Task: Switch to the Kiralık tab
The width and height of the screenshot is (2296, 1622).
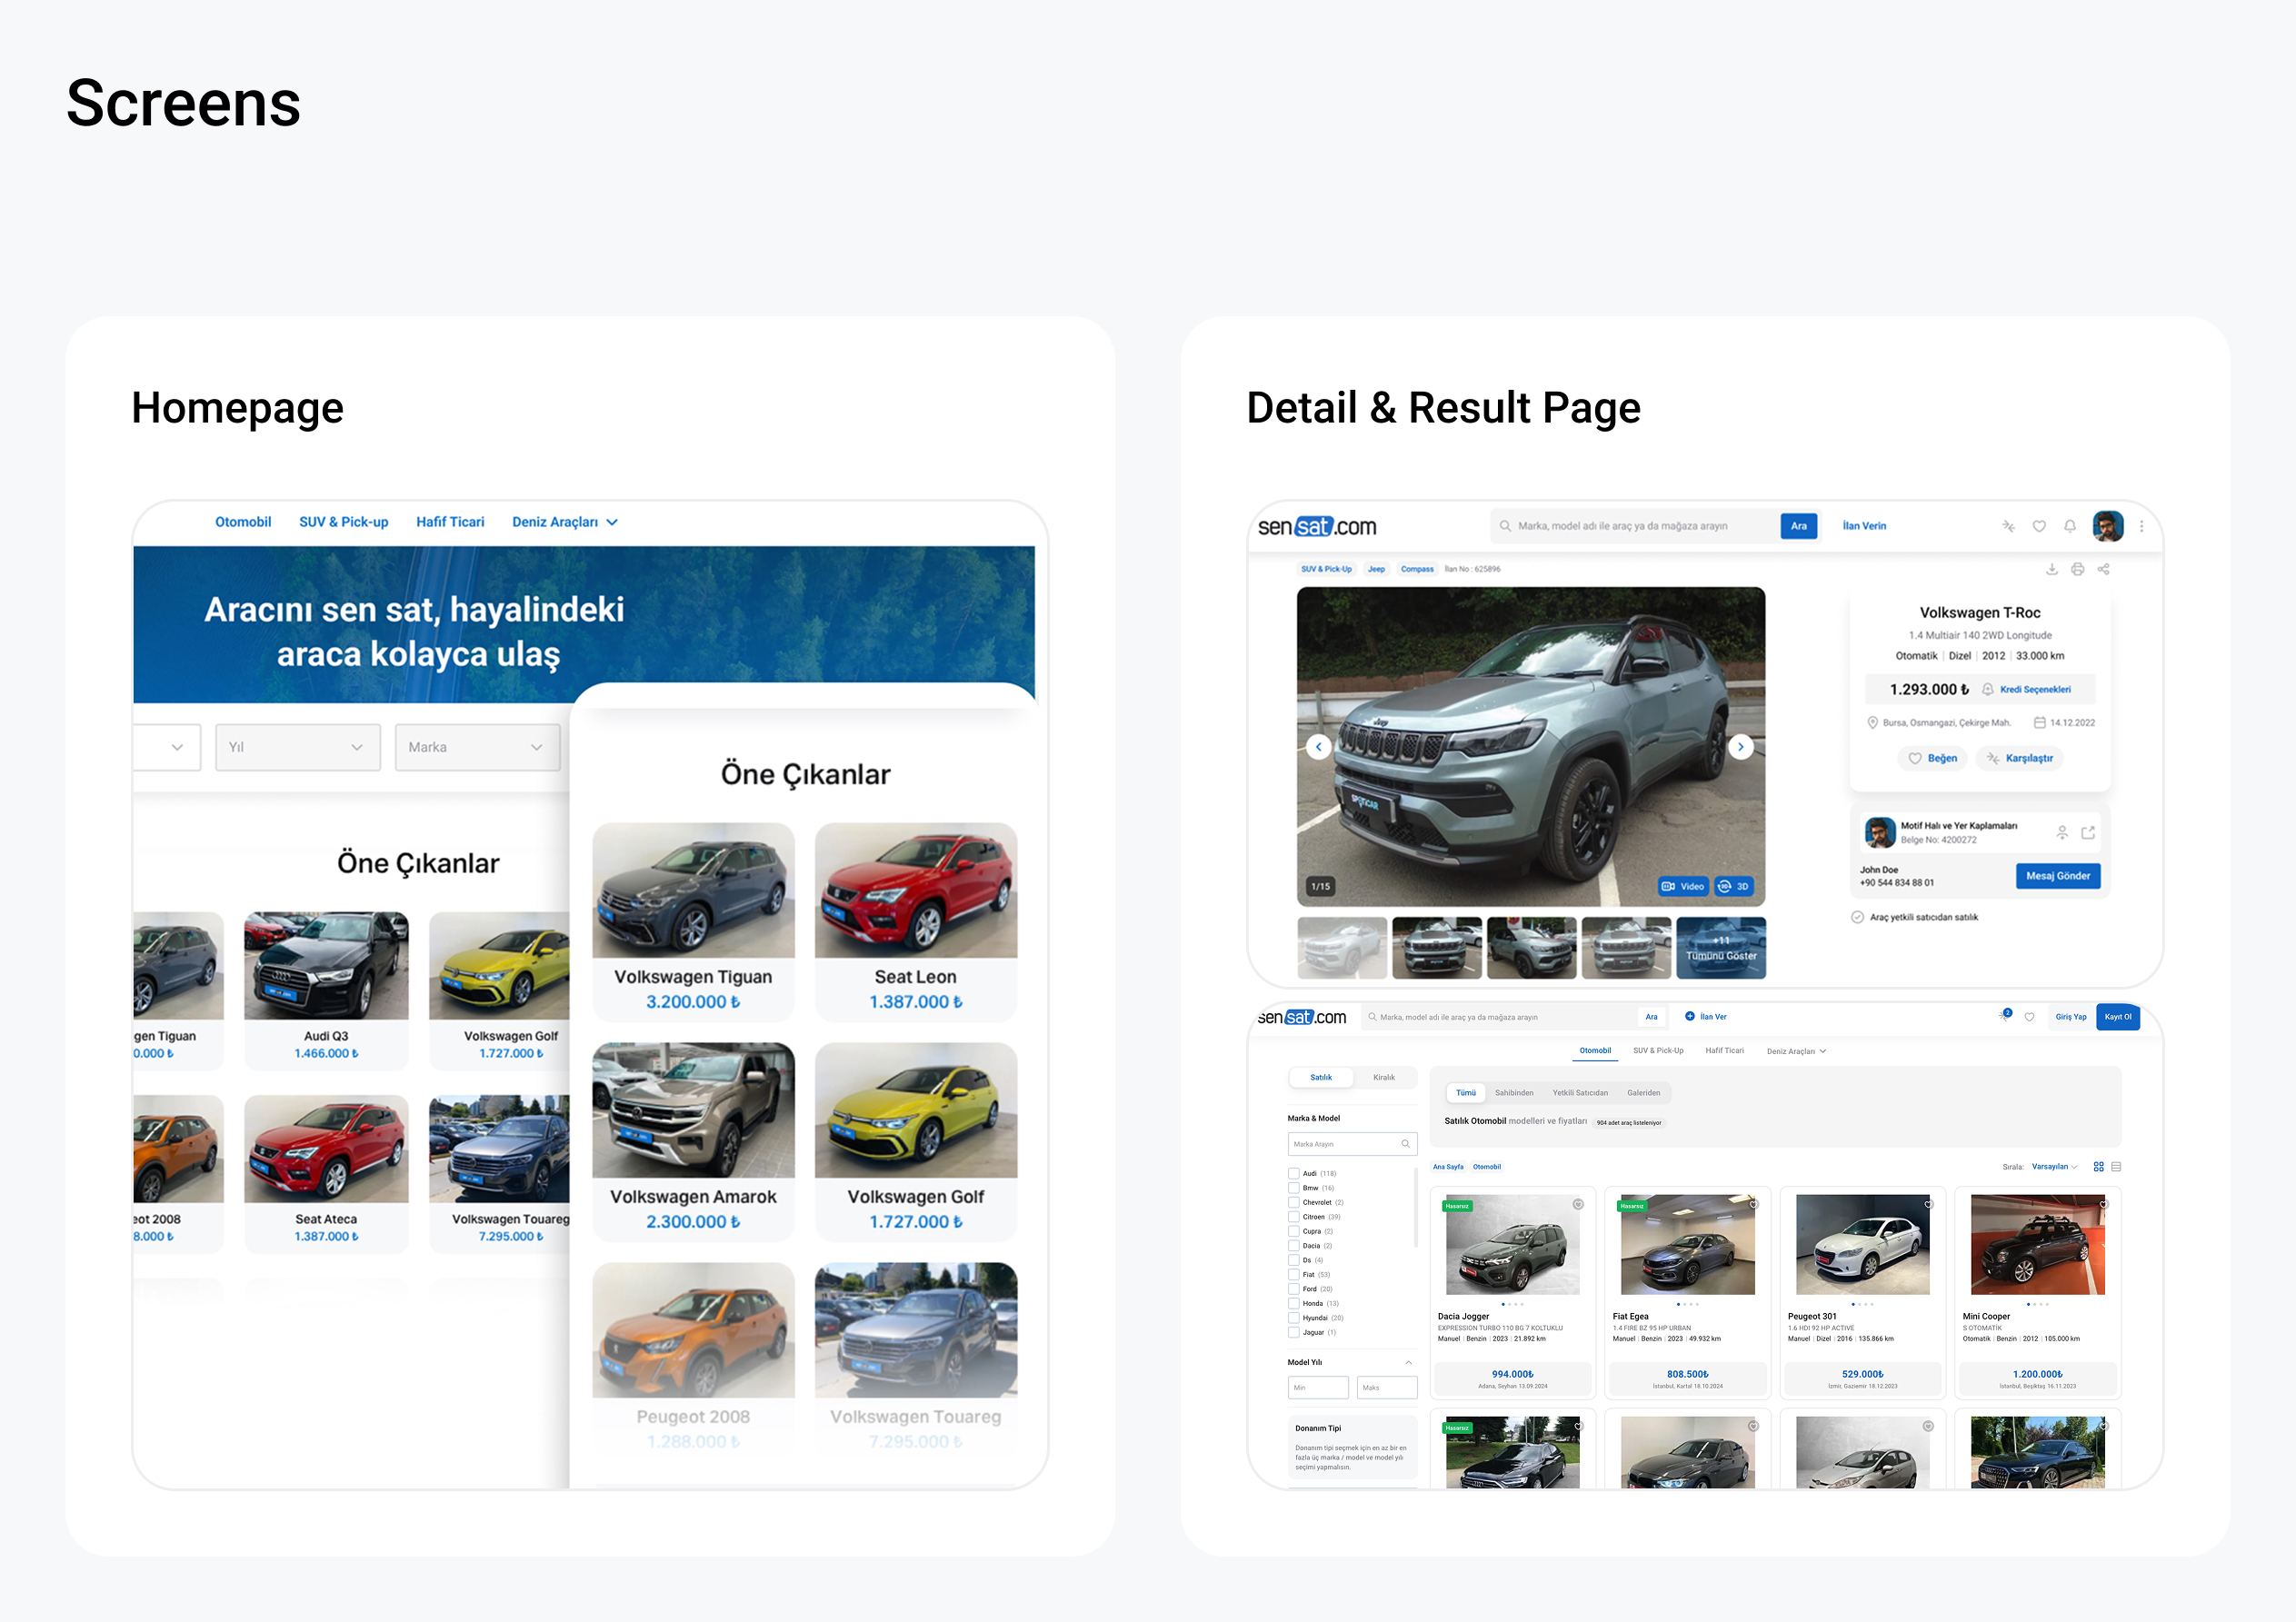Action: [1384, 1078]
